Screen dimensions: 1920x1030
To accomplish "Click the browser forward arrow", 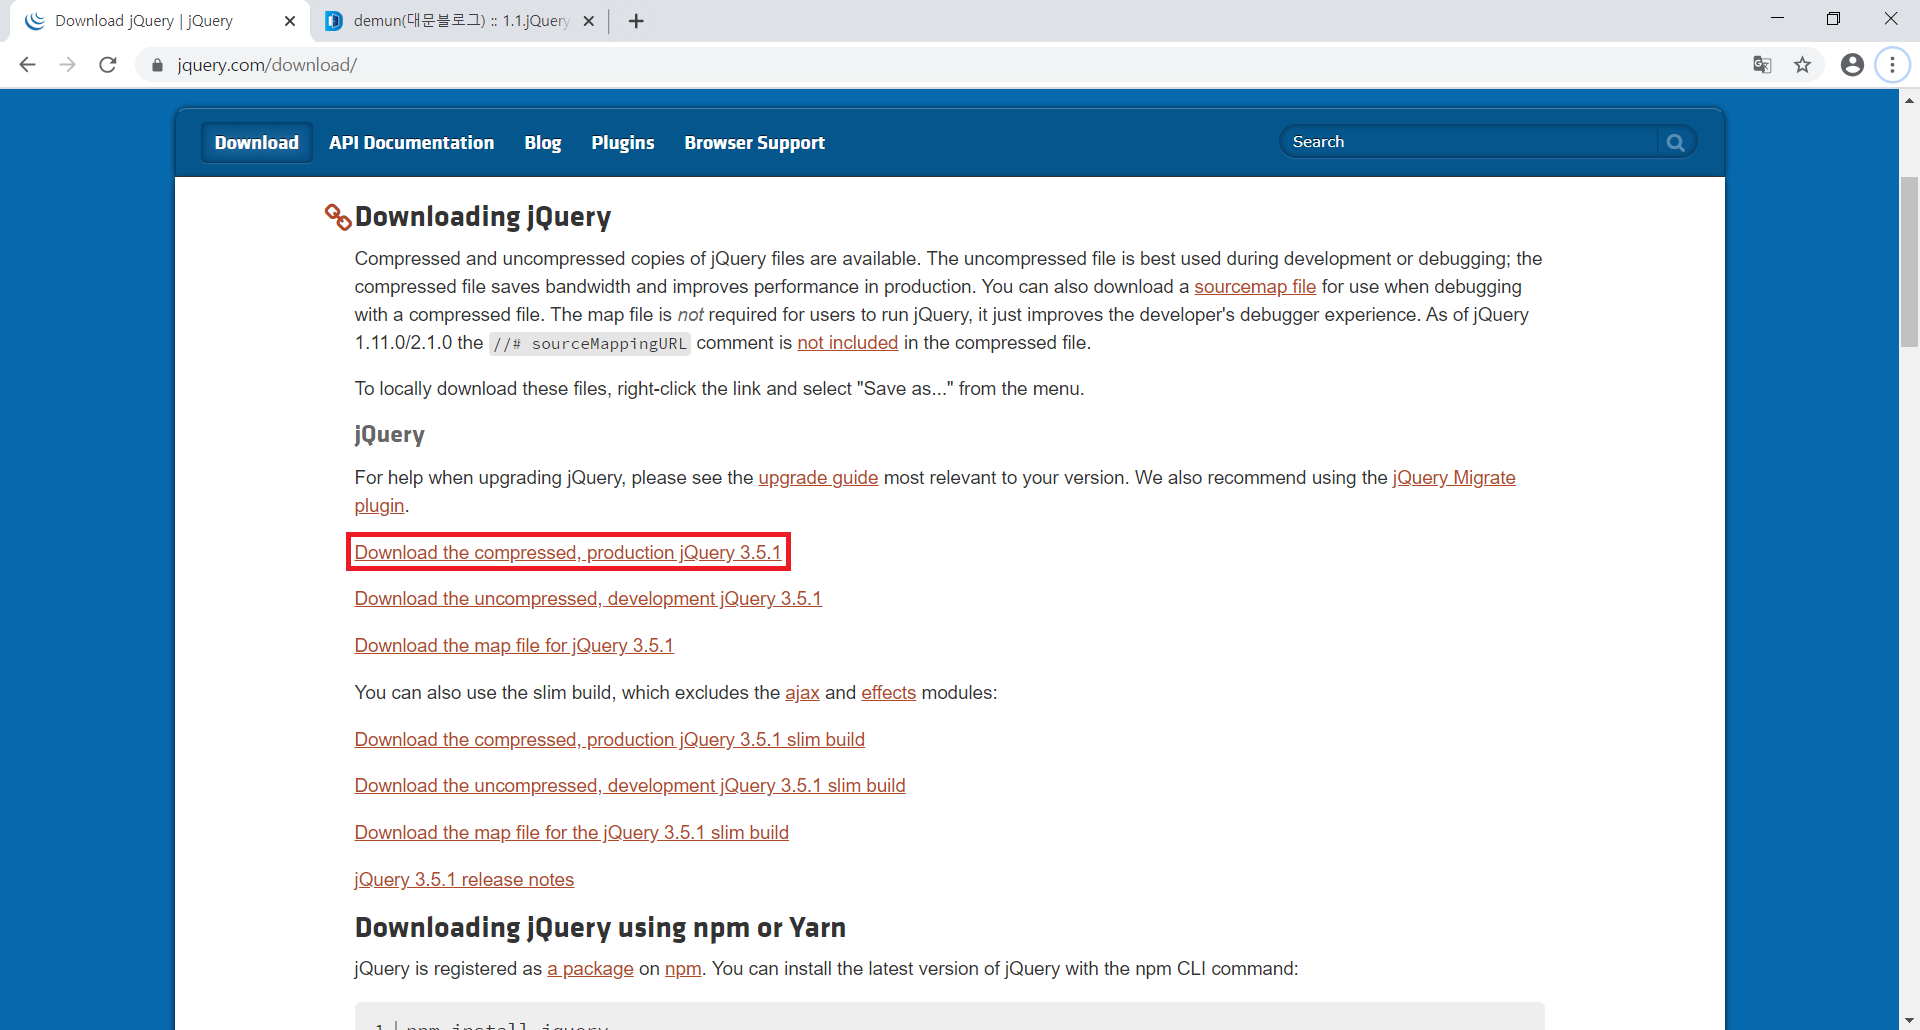I will pos(67,65).
